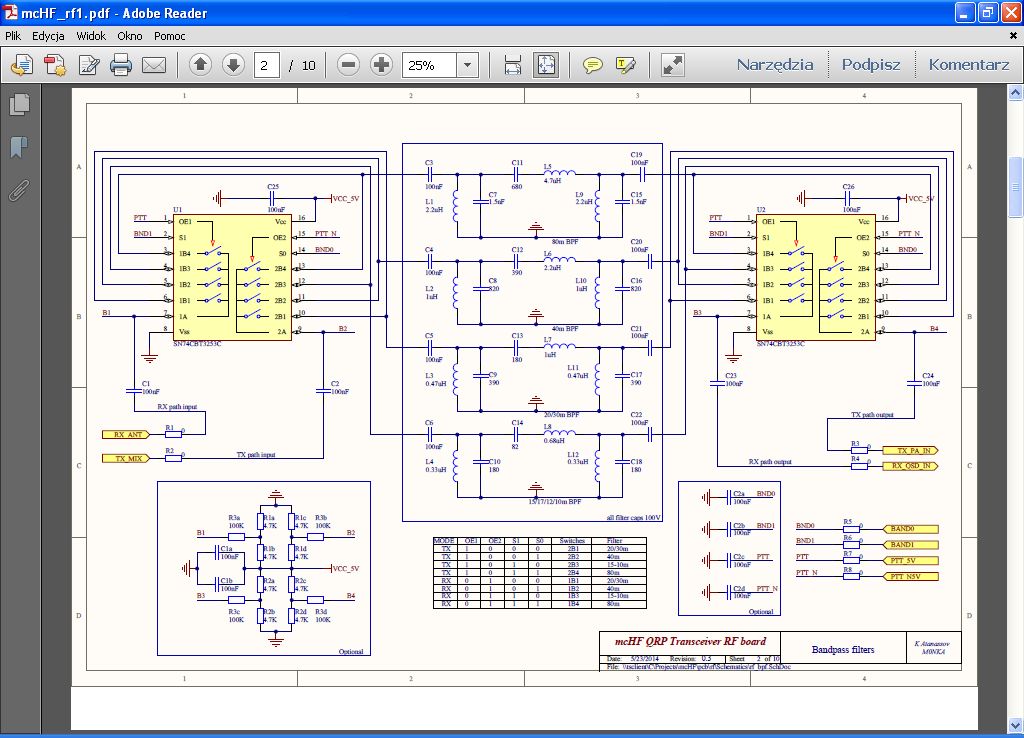This screenshot has height=738, width=1024.
Task: Show the page thumbnails side panel
Action: pos(19,104)
